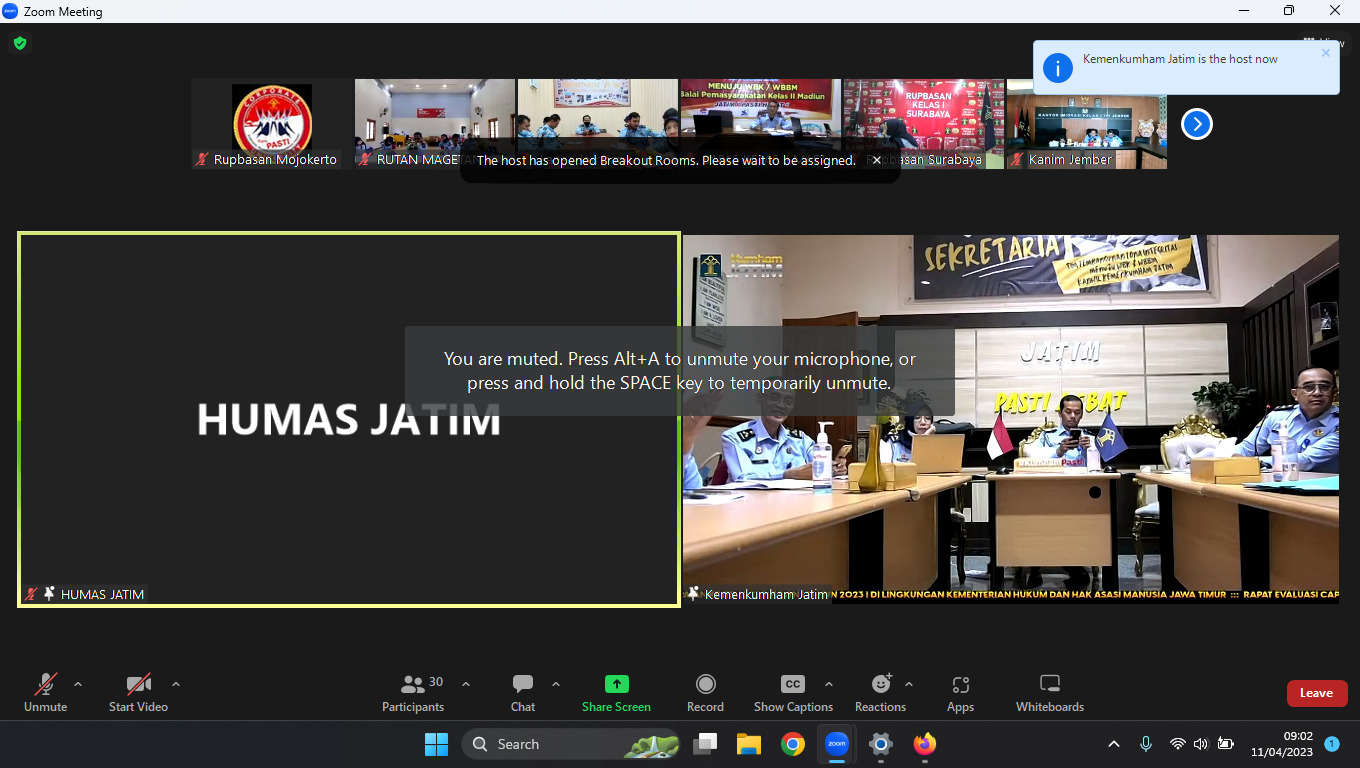This screenshot has width=1360, height=768.
Task: Click the muted mic icon on HUMAS JATIM label
Action: (31, 594)
